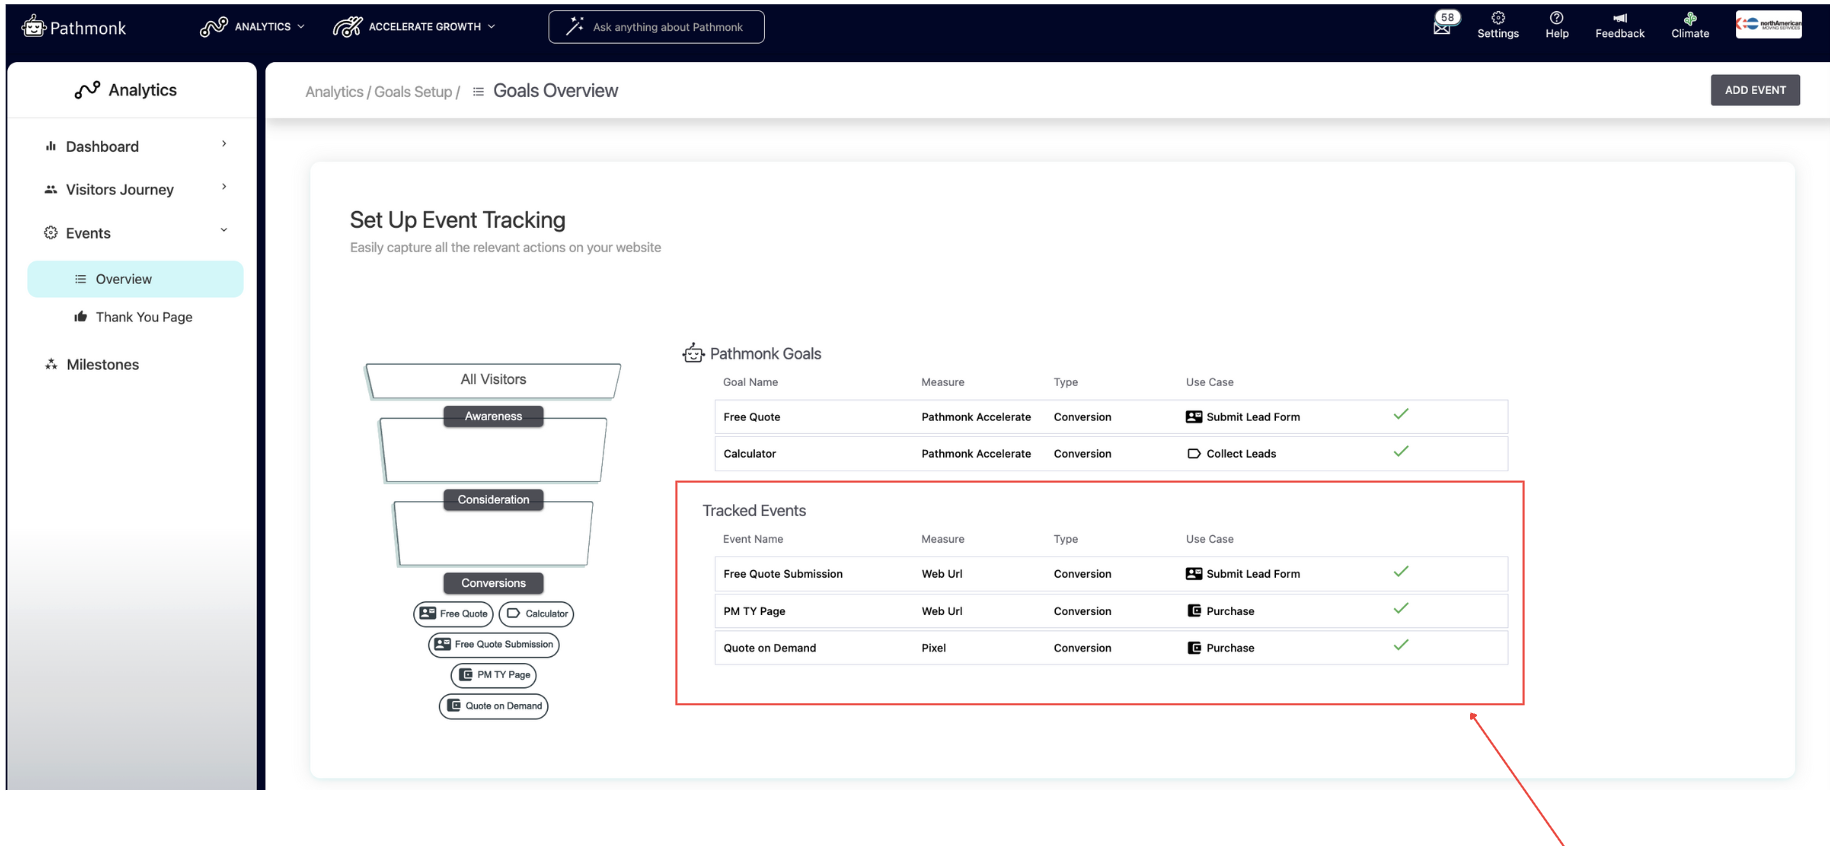Click the Feedback megaphone icon
The height and width of the screenshot is (846, 1830).
pos(1620,18)
